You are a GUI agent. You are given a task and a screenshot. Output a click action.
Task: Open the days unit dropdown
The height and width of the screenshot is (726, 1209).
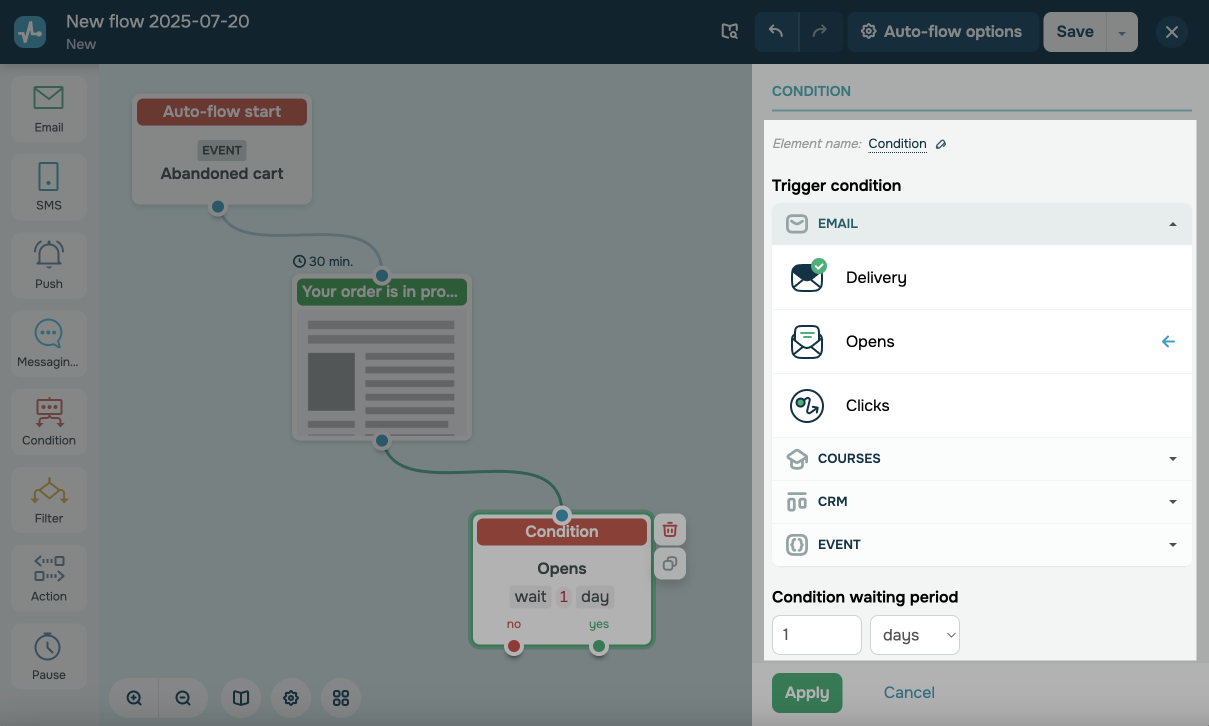click(x=914, y=635)
